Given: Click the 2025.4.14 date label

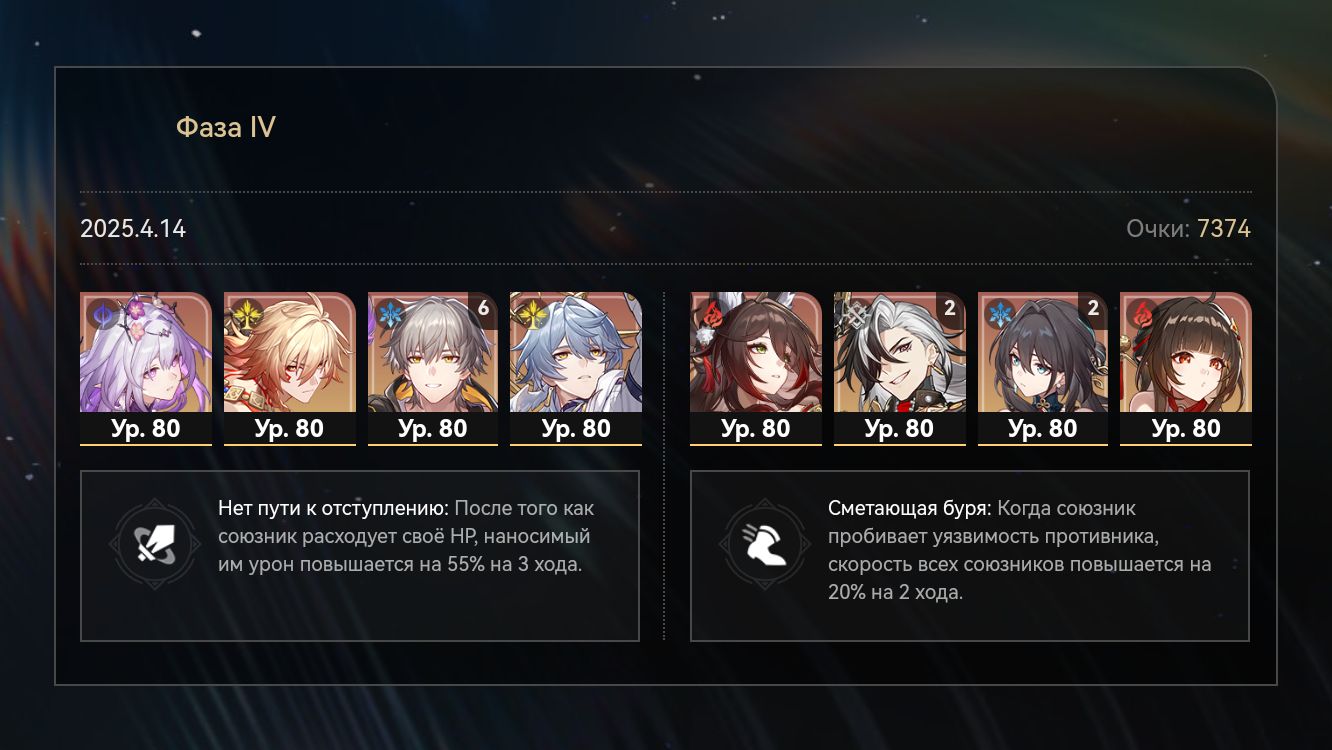Looking at the screenshot, I should click(133, 229).
